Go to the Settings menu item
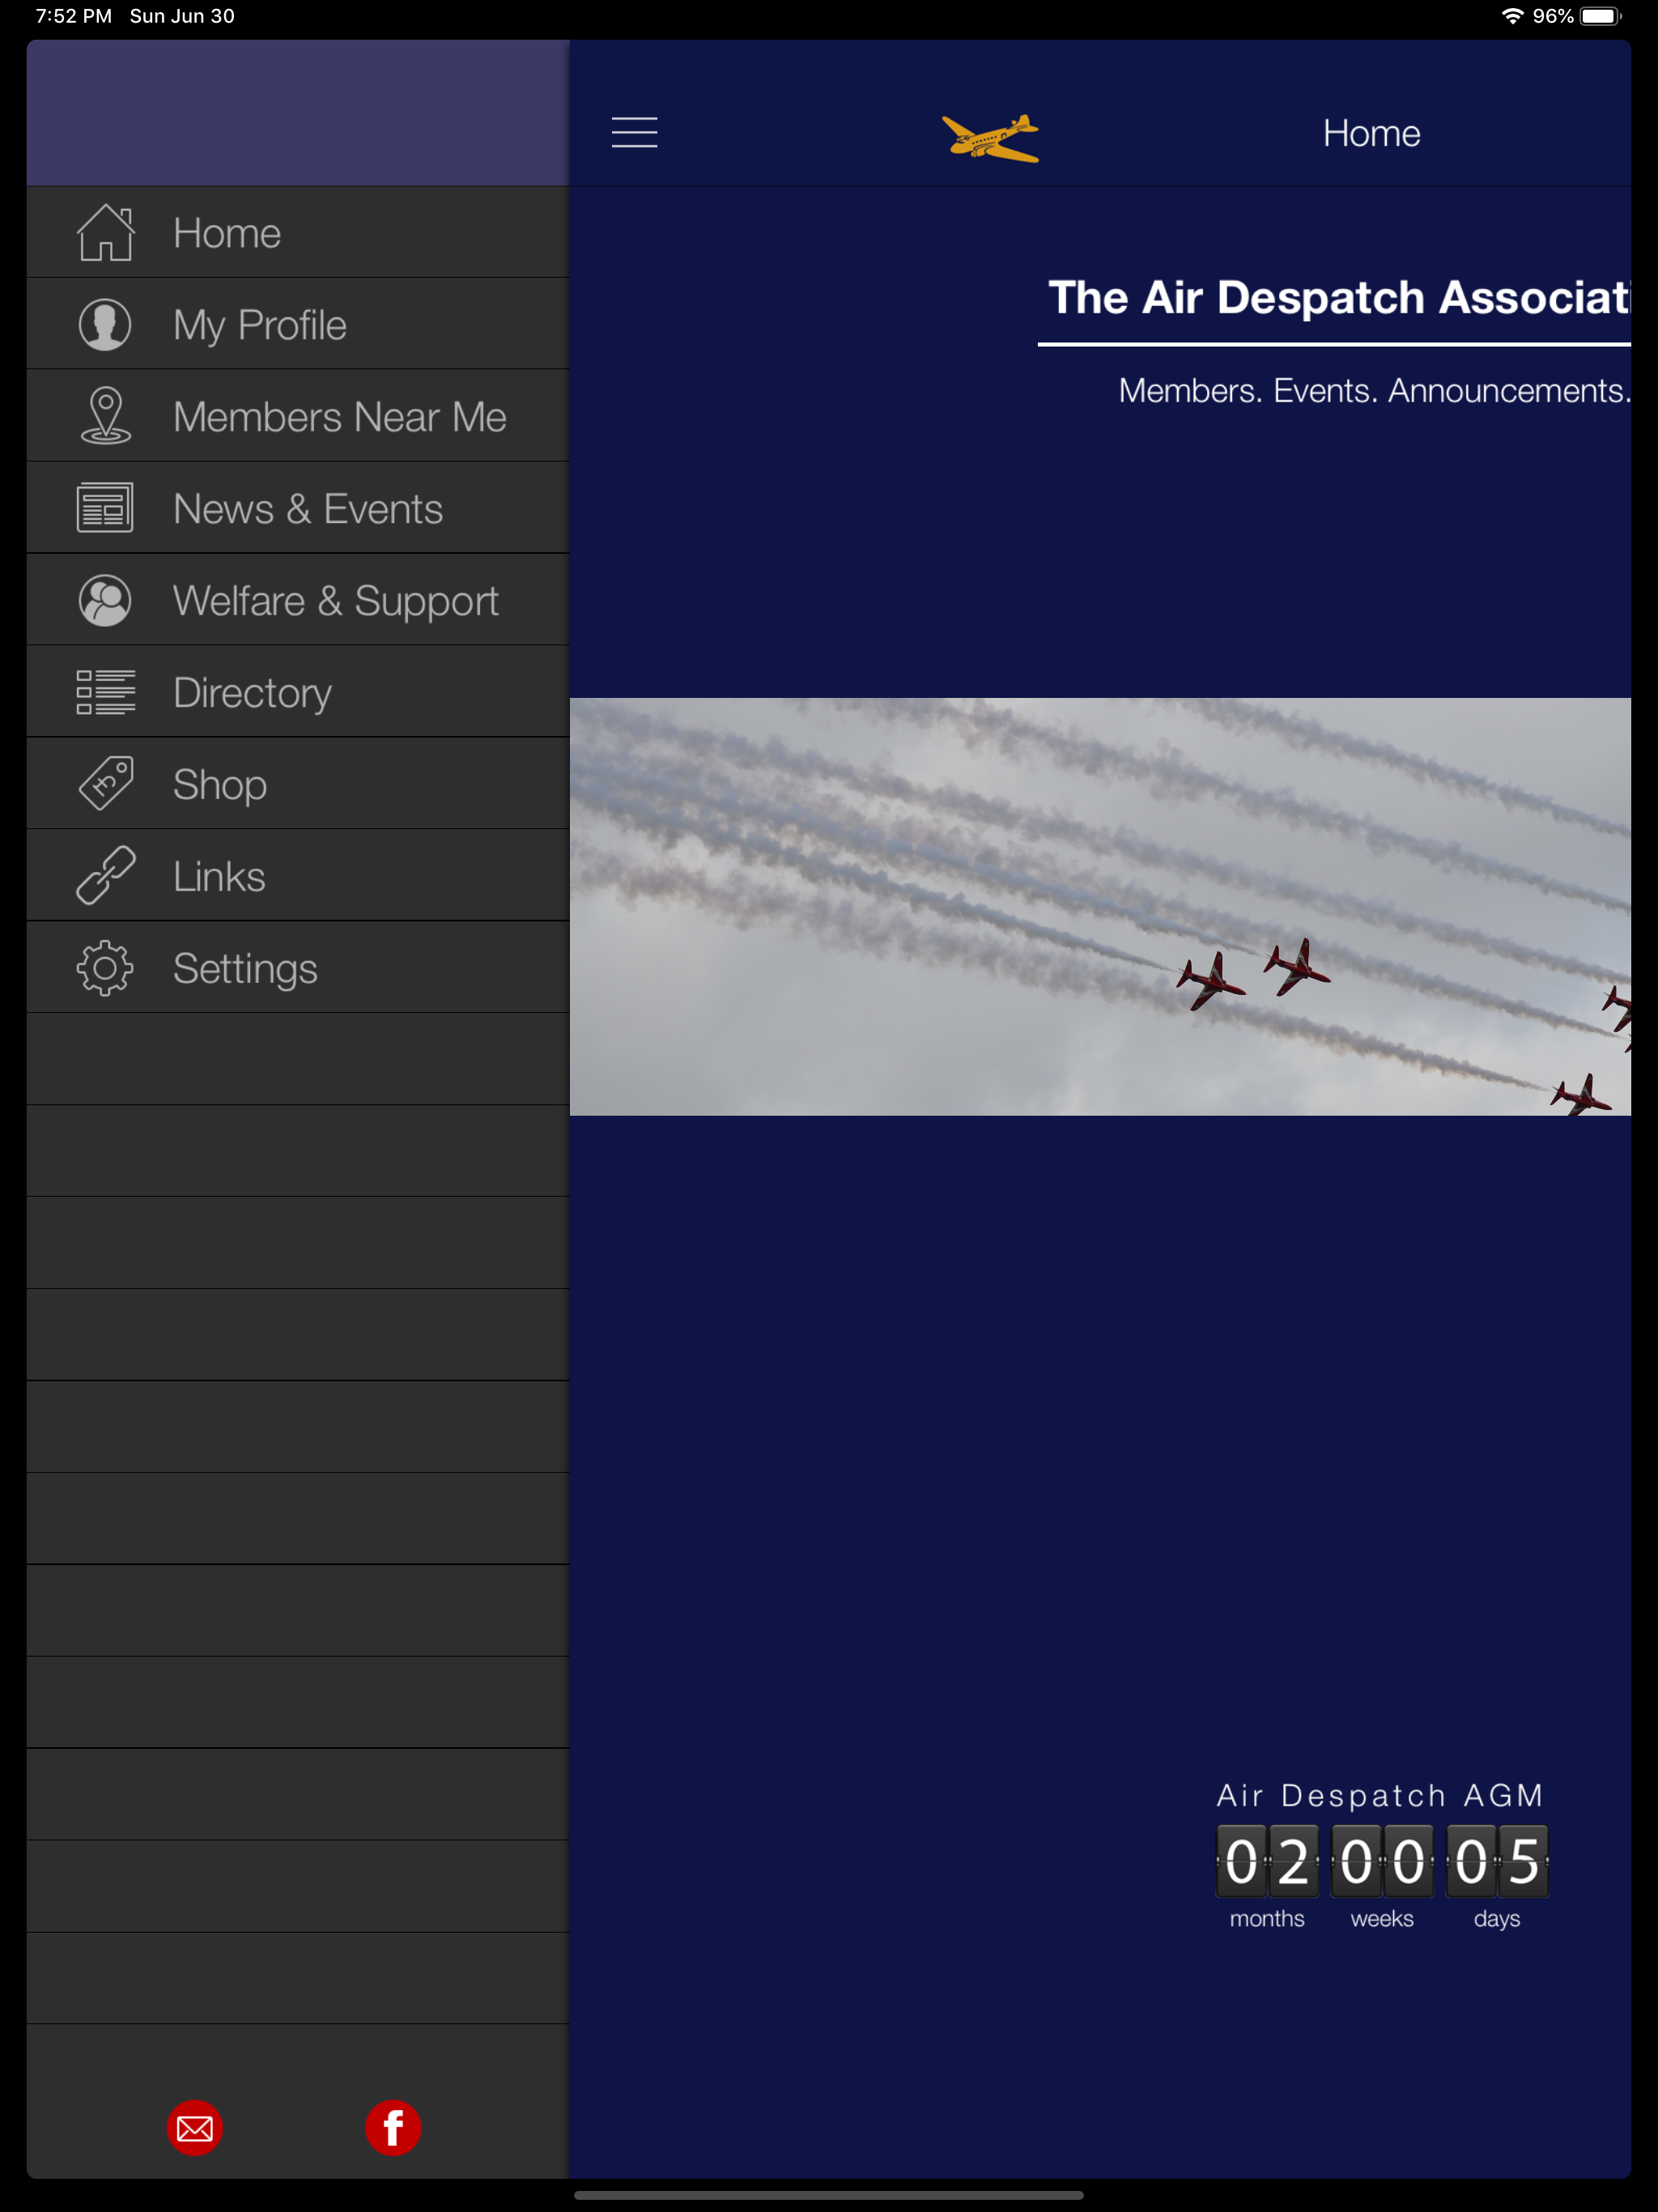 (298, 968)
